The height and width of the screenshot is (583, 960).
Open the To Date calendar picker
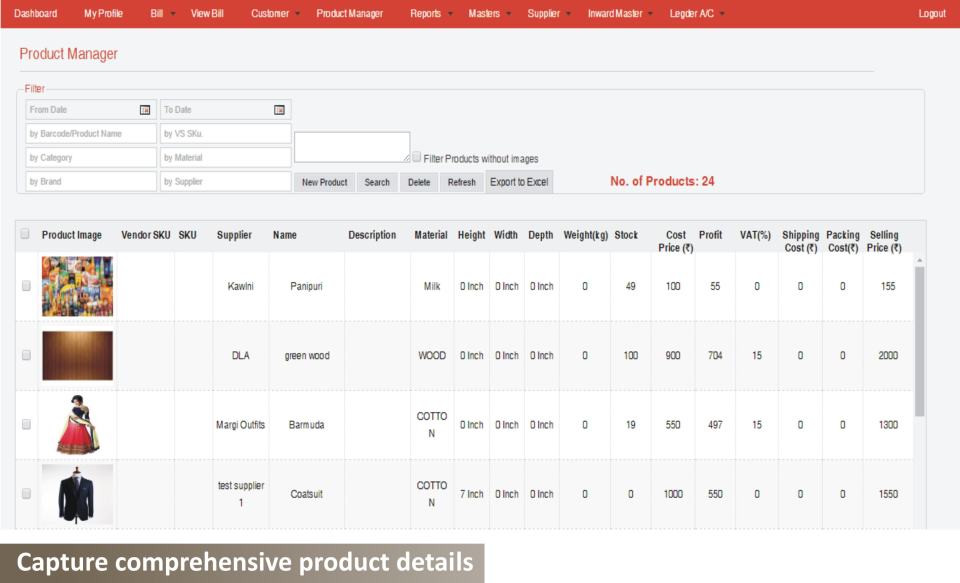pyautogui.click(x=280, y=109)
